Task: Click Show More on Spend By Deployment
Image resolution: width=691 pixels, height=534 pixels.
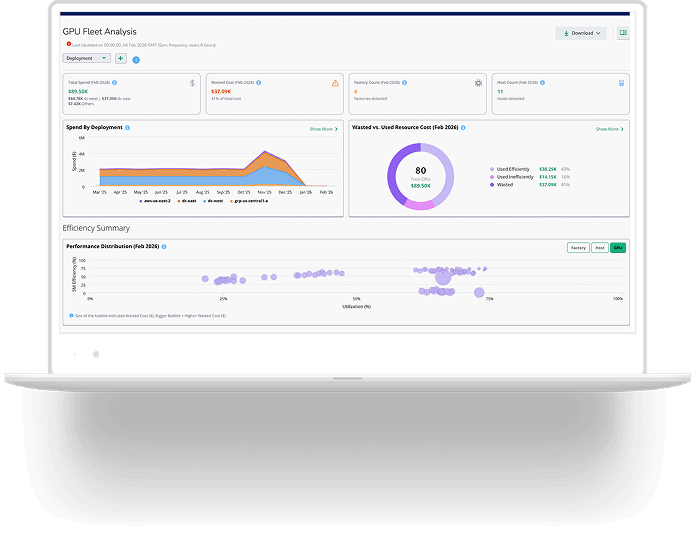Action: 323,129
